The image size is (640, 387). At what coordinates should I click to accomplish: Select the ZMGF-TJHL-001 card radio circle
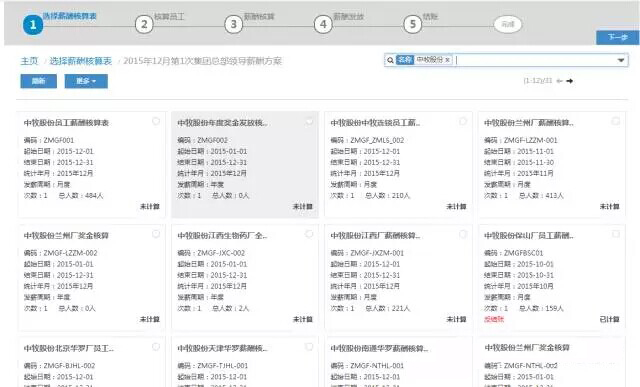pos(309,347)
